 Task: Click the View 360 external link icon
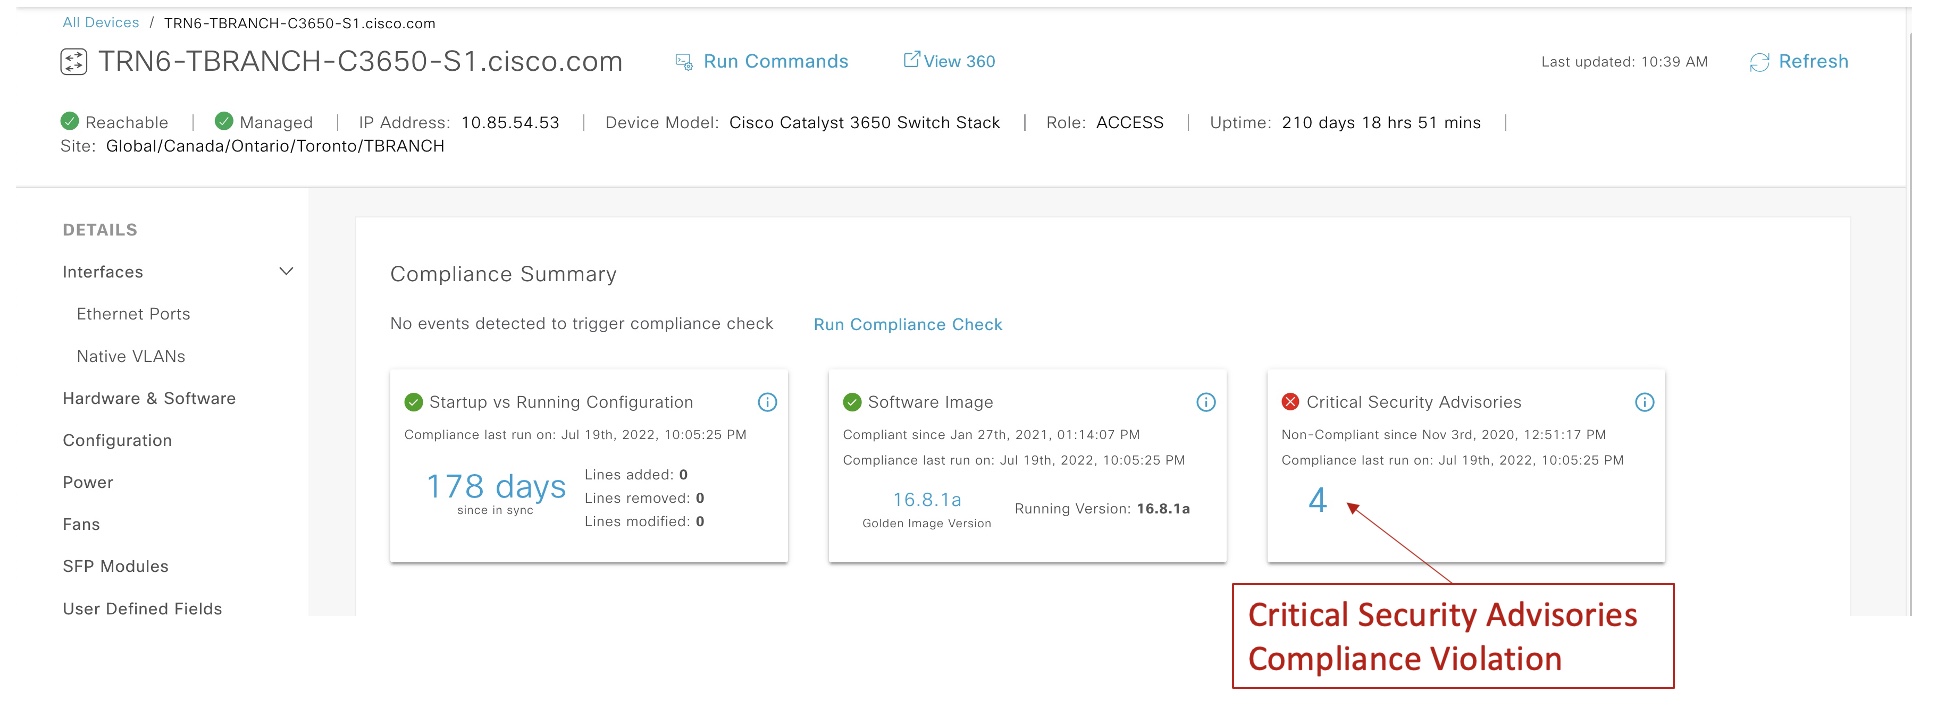(x=911, y=60)
